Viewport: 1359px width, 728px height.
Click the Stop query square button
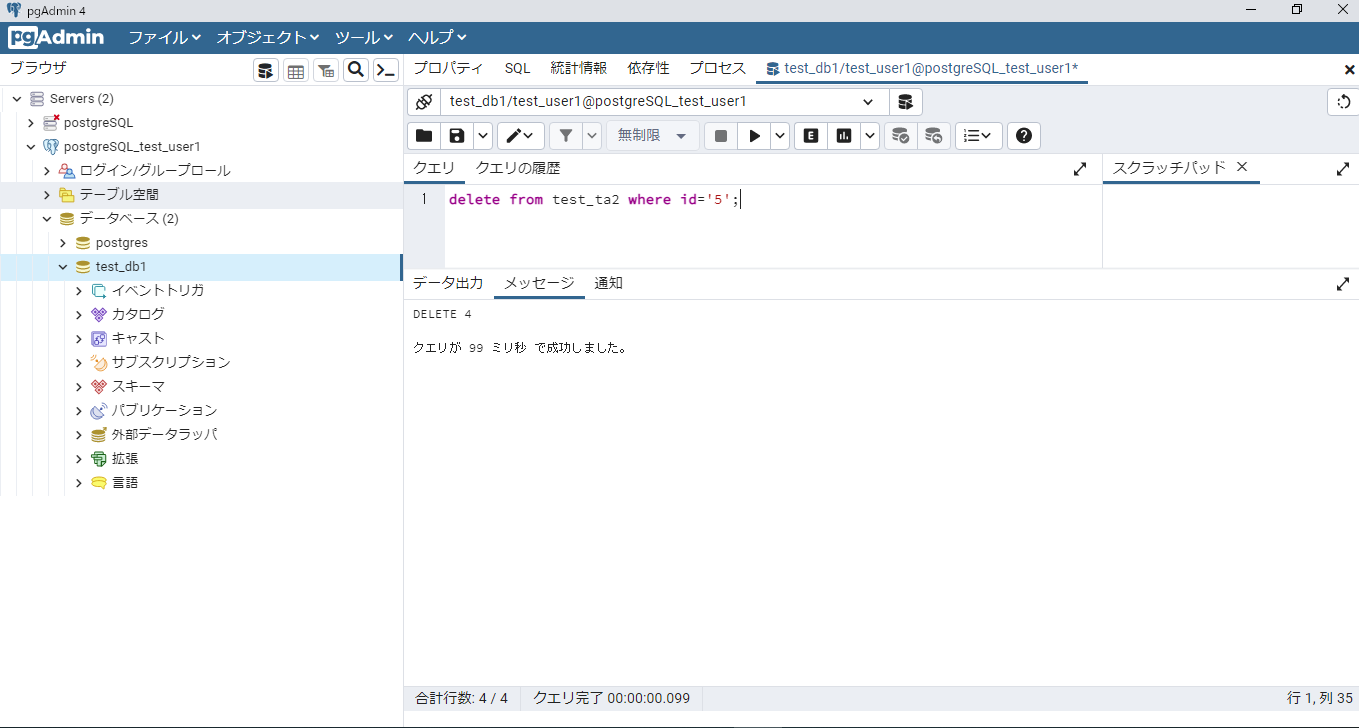tap(721, 136)
